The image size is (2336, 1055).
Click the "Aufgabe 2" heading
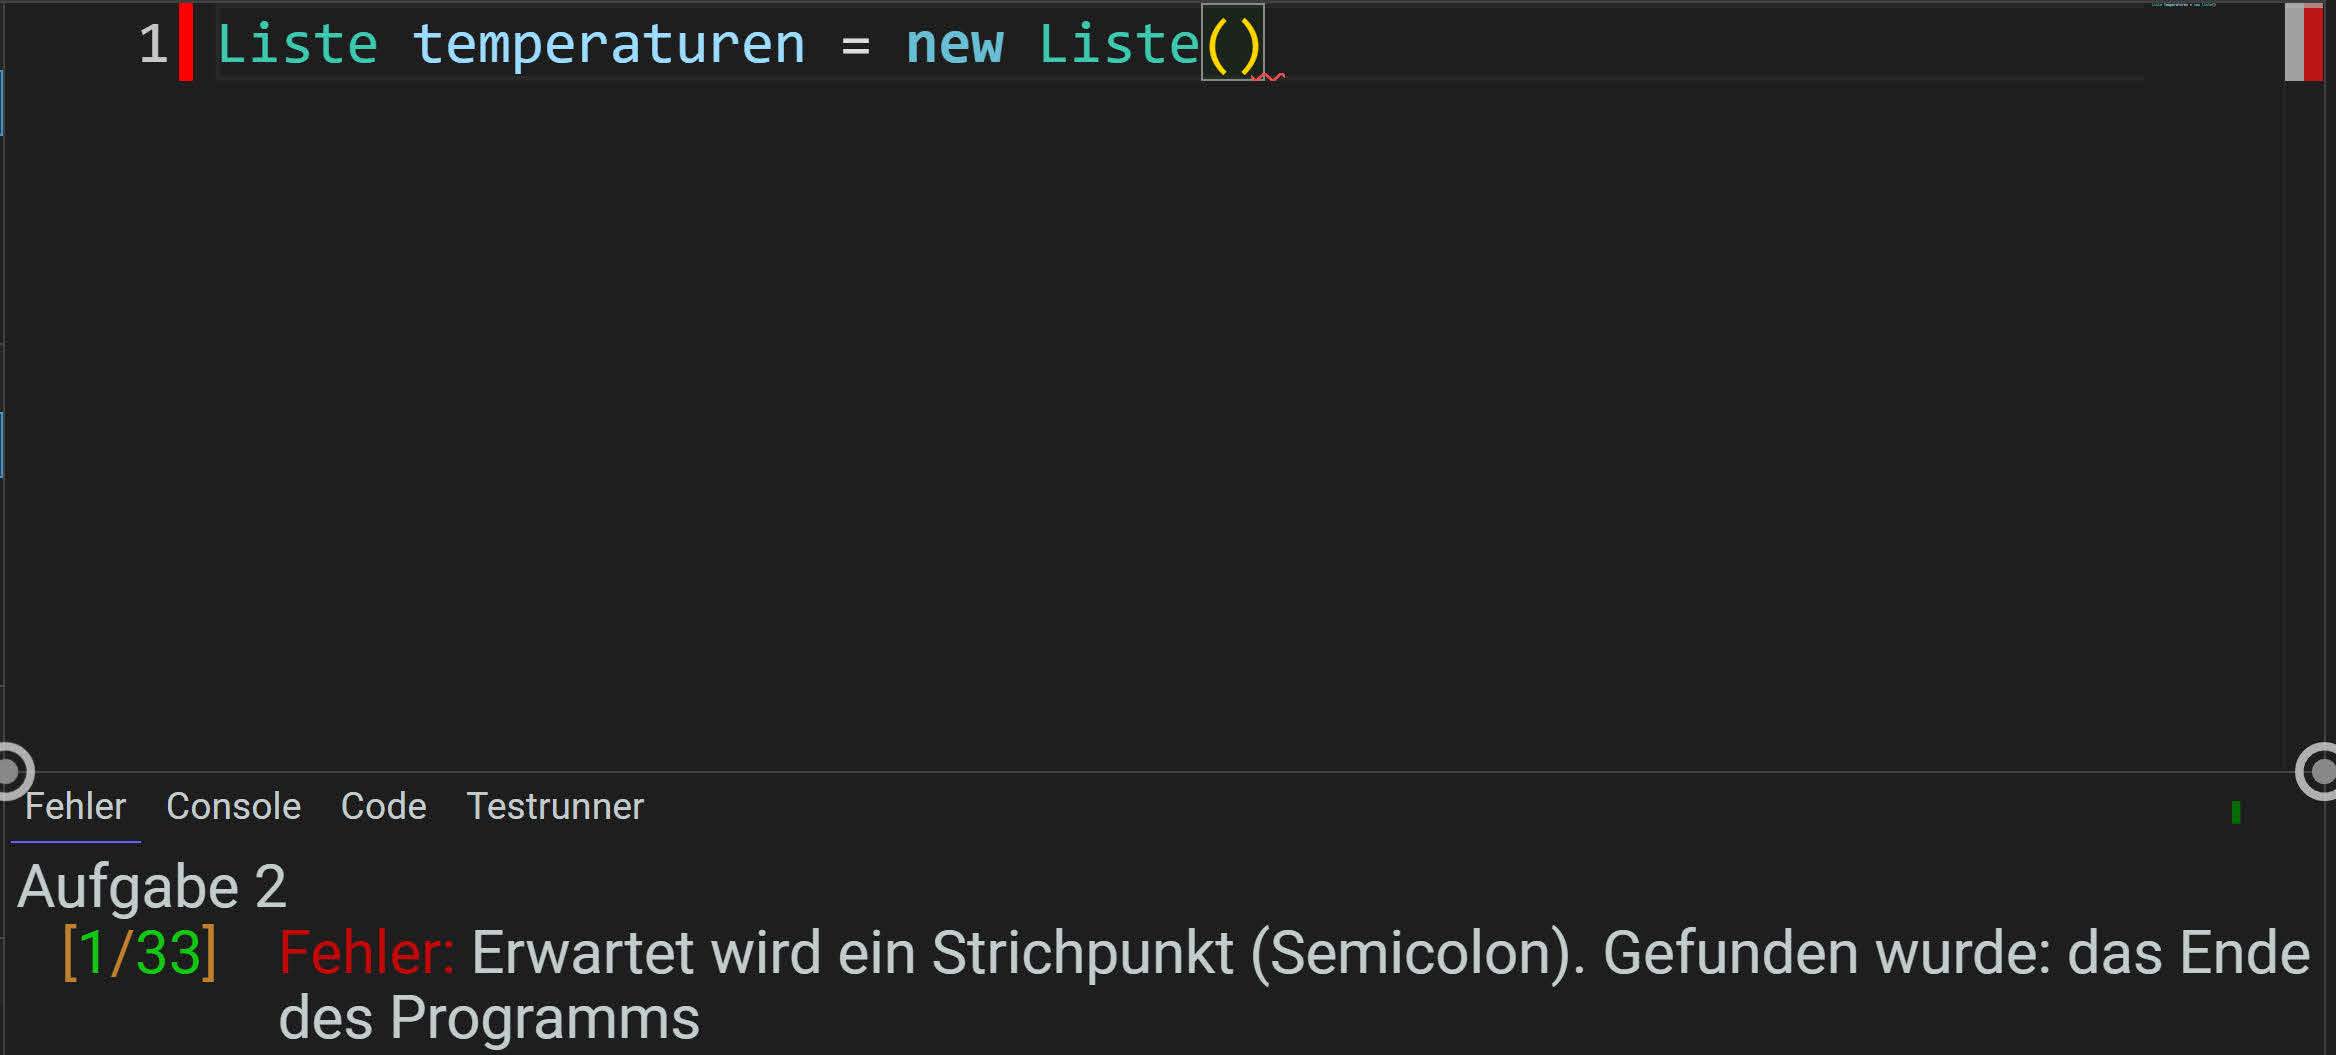[152, 887]
